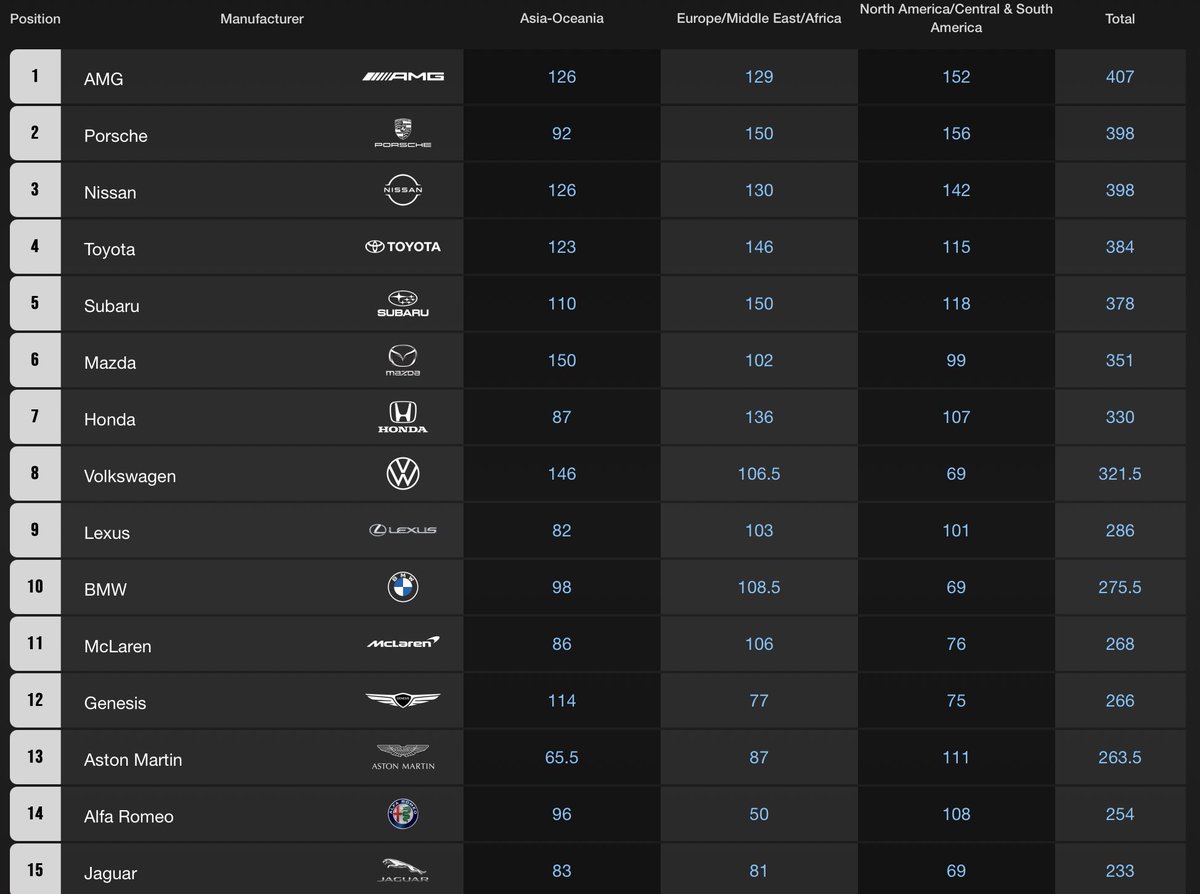The height and width of the screenshot is (894, 1200).
Task: Click Subaru's total of 378
Action: click(x=1120, y=303)
